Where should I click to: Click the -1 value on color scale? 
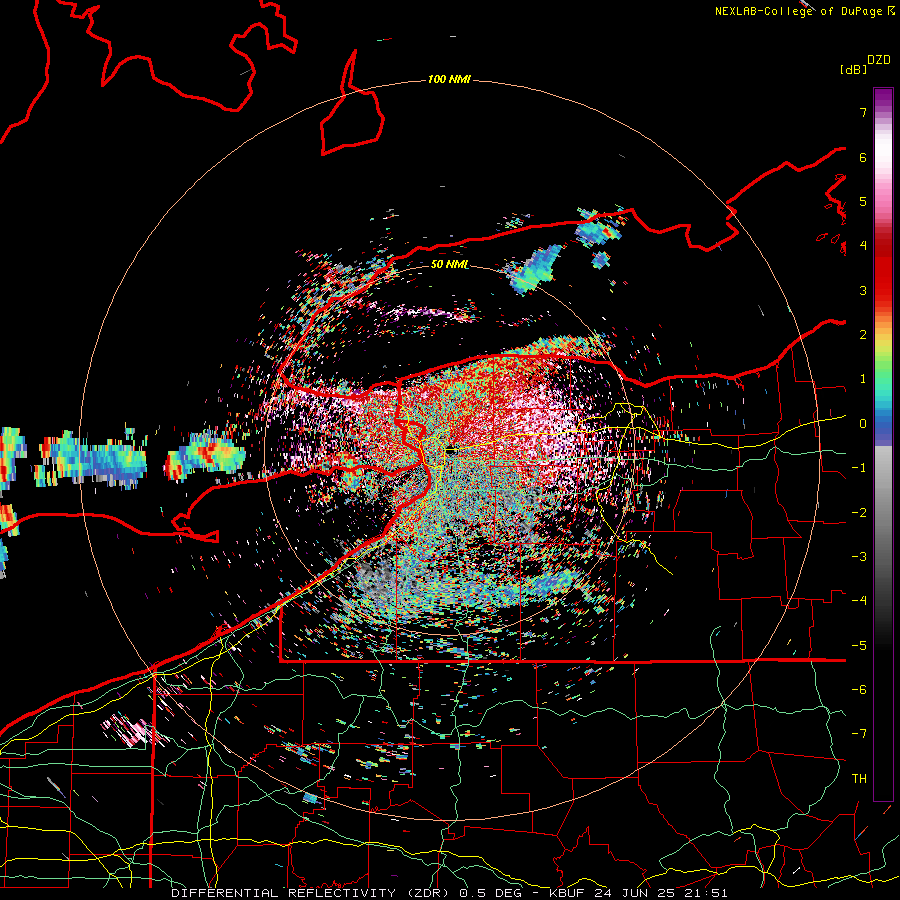point(859,468)
